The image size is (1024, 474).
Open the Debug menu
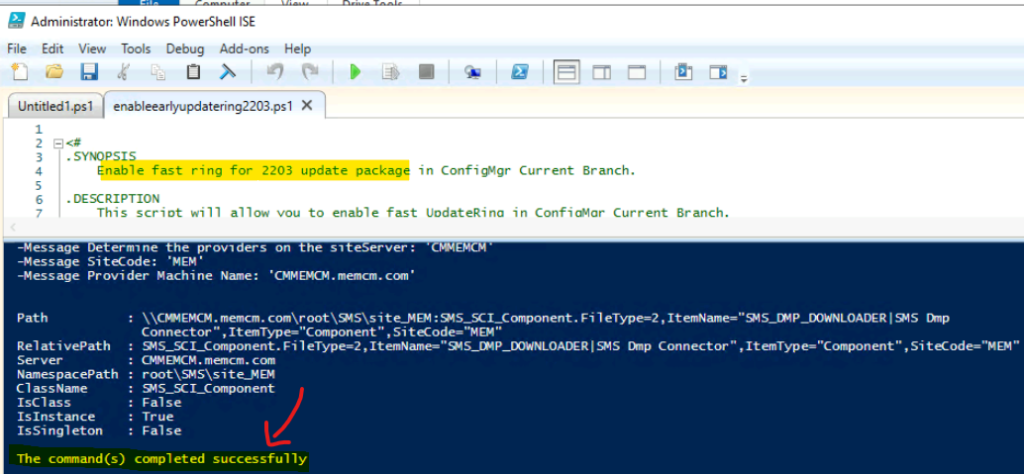(x=185, y=49)
